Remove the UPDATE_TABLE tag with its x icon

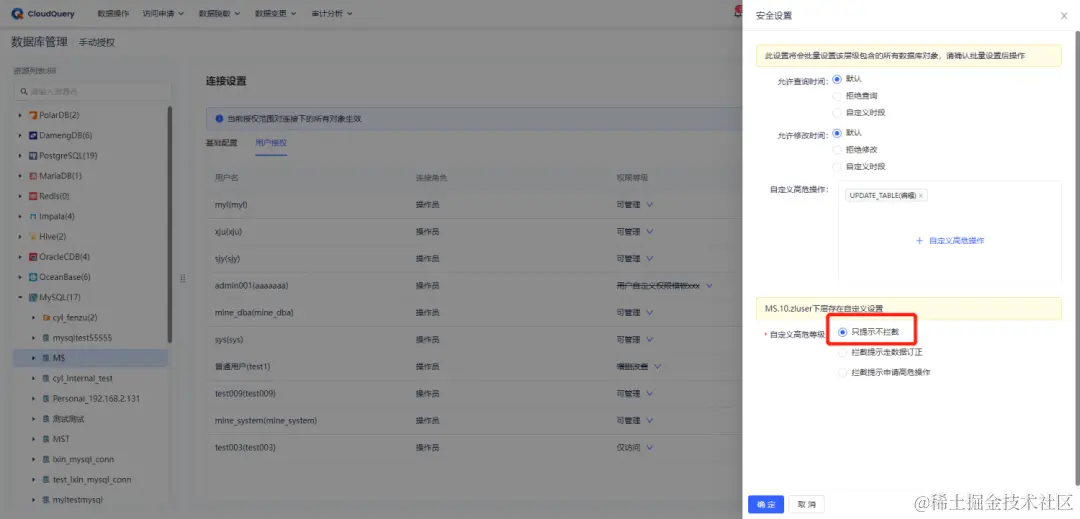tap(920, 195)
